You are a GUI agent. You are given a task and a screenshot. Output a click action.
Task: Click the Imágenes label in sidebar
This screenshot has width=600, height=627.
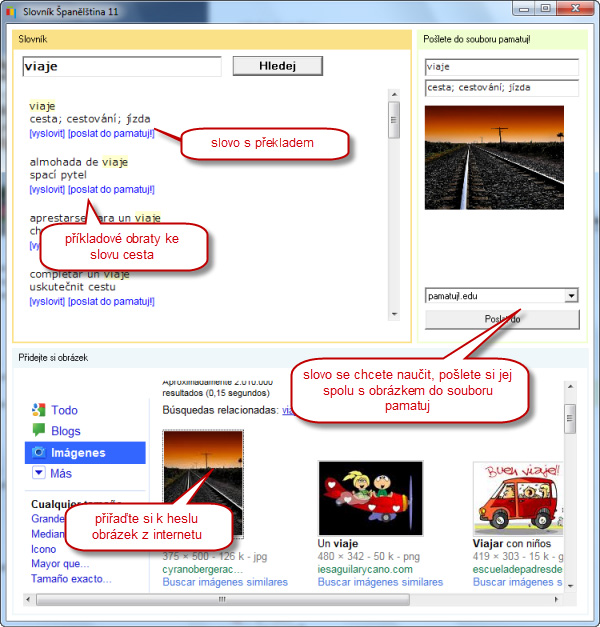coord(78,453)
